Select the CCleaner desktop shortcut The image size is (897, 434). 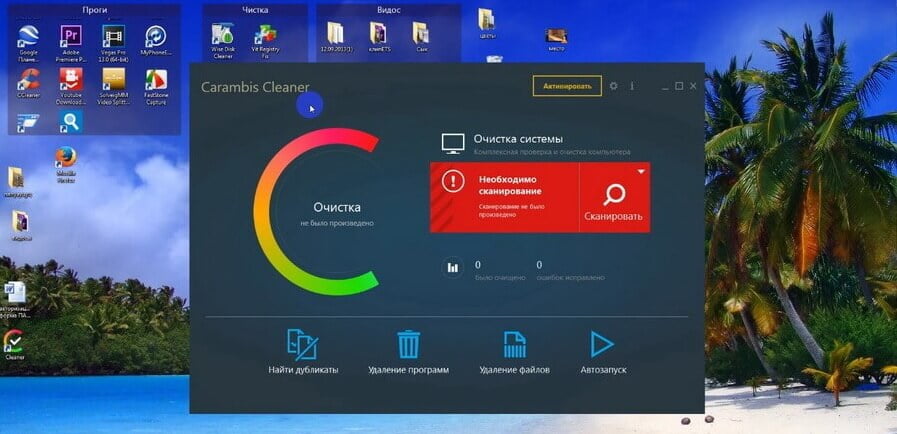[28, 83]
